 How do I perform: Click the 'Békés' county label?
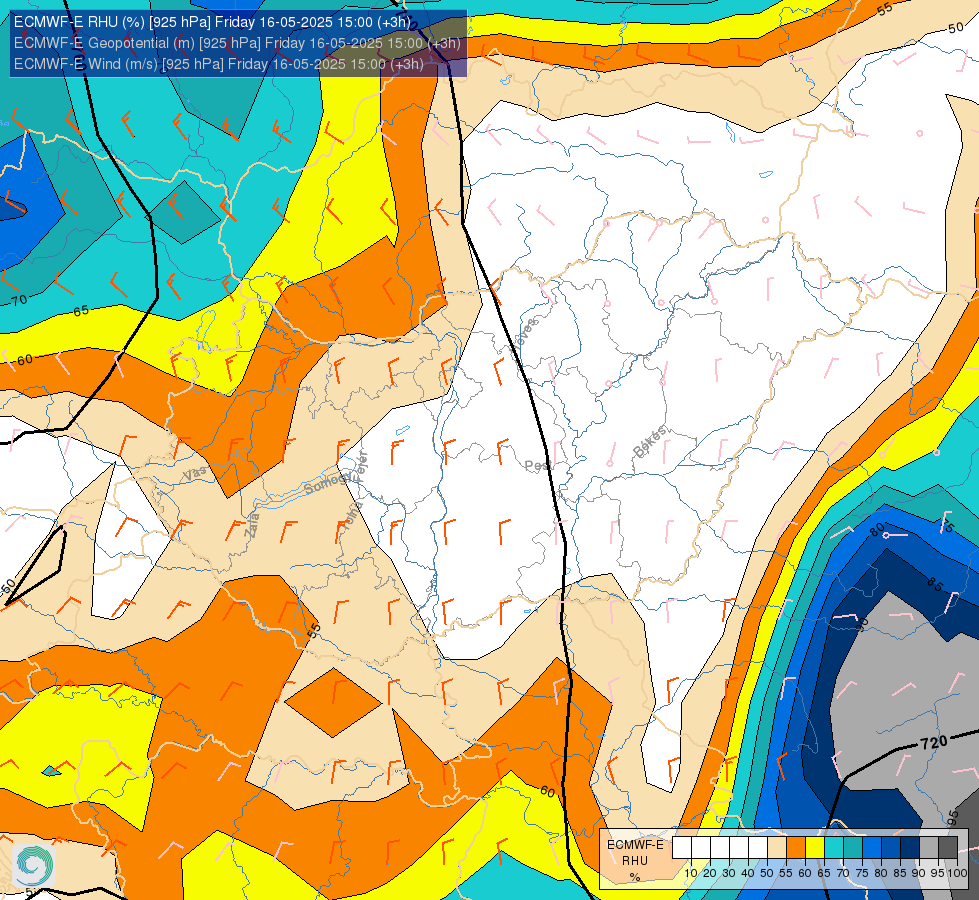click(649, 442)
